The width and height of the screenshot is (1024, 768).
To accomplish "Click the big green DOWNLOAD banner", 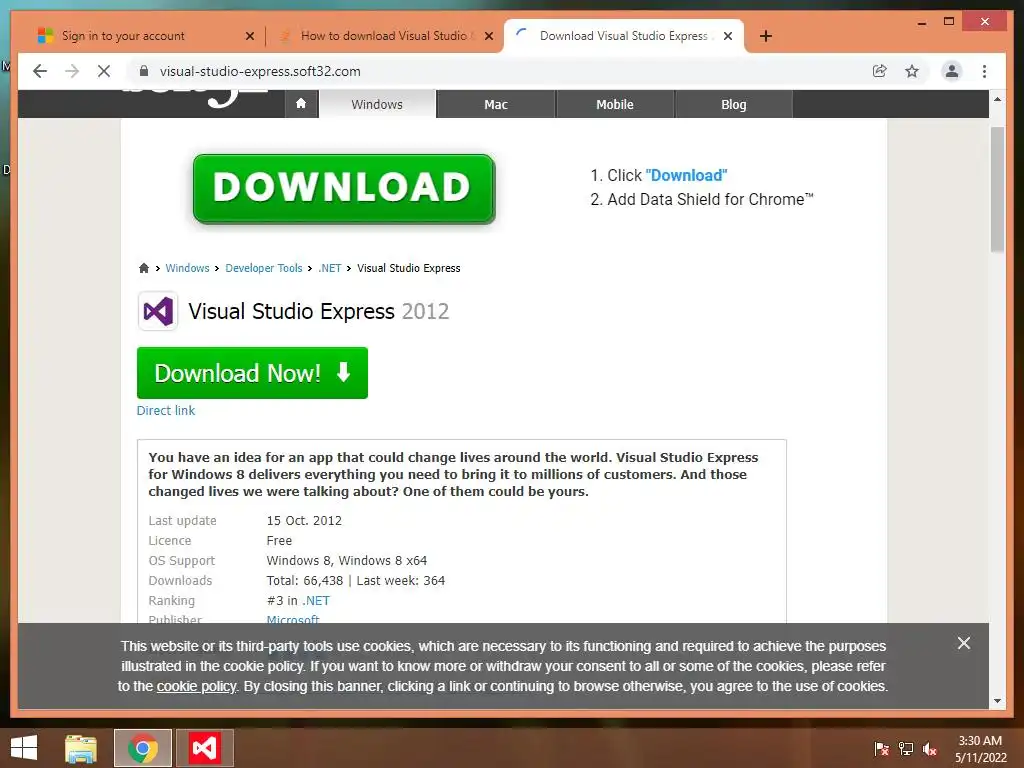I will pos(344,189).
